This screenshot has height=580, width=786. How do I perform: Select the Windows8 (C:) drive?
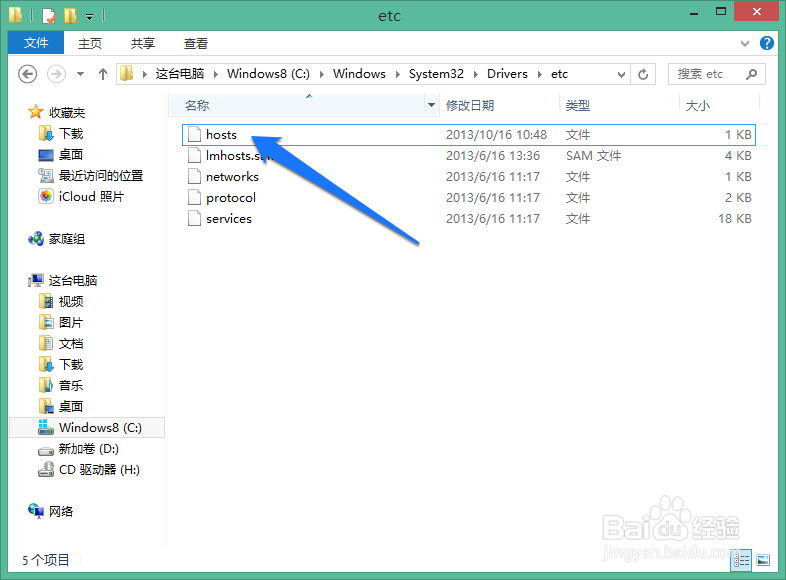coord(87,428)
